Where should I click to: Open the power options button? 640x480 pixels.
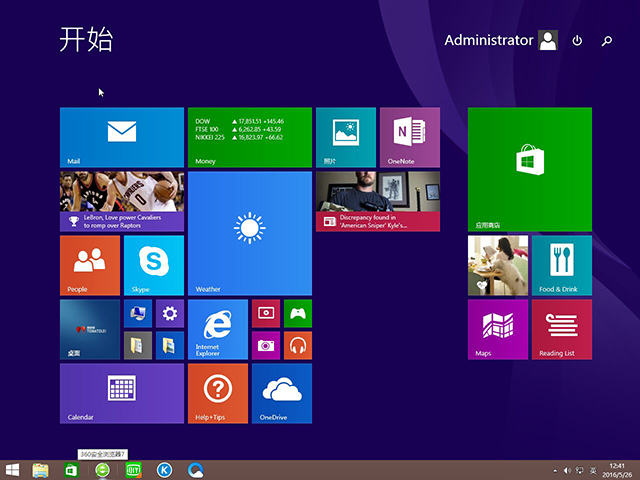coord(577,40)
